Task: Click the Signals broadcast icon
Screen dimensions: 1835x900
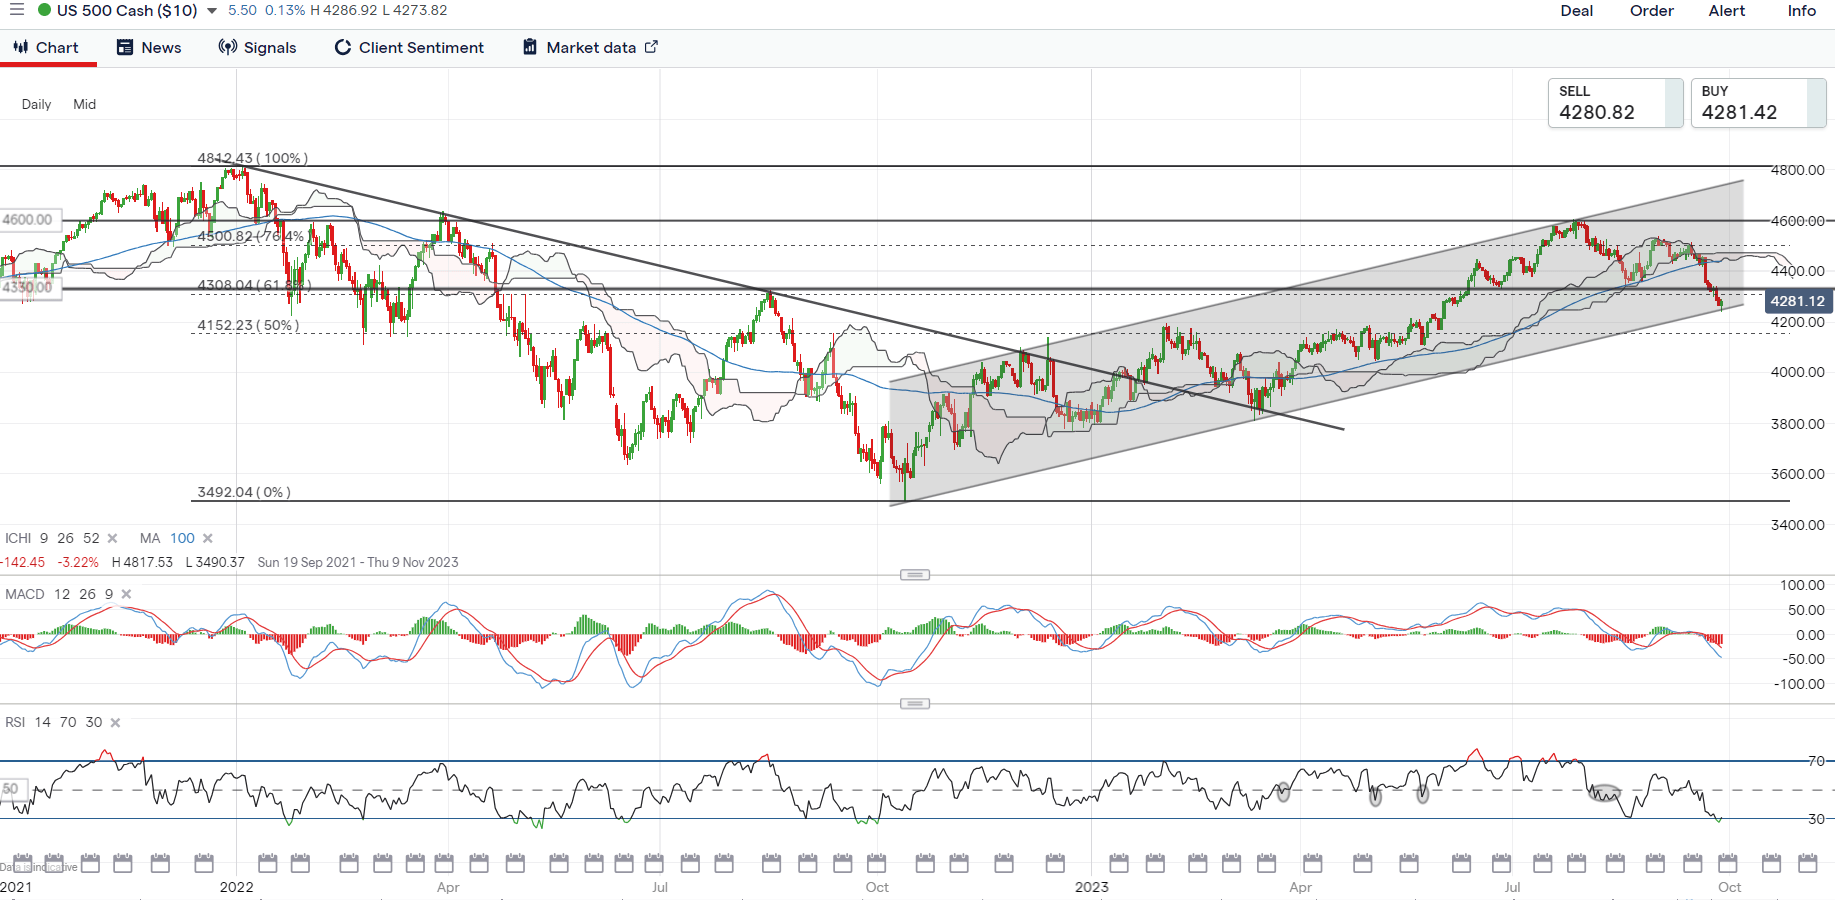Action: [228, 47]
